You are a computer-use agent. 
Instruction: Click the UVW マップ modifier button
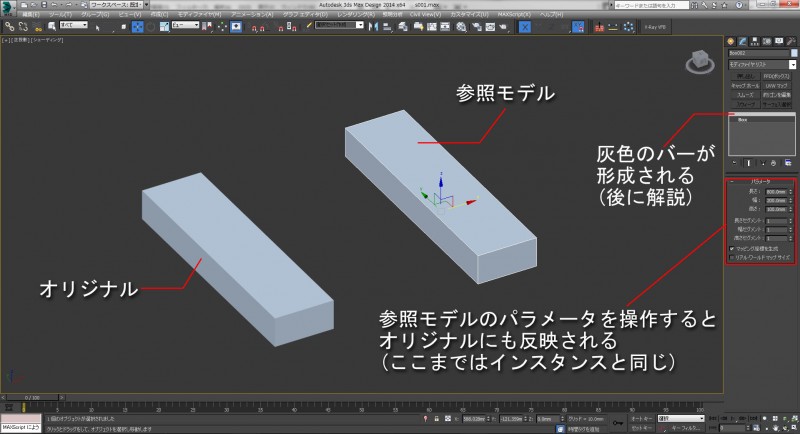click(x=777, y=84)
